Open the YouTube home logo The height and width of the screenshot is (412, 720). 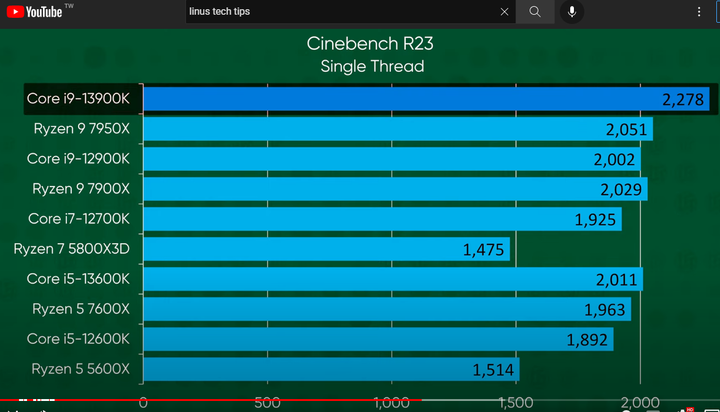(x=34, y=11)
